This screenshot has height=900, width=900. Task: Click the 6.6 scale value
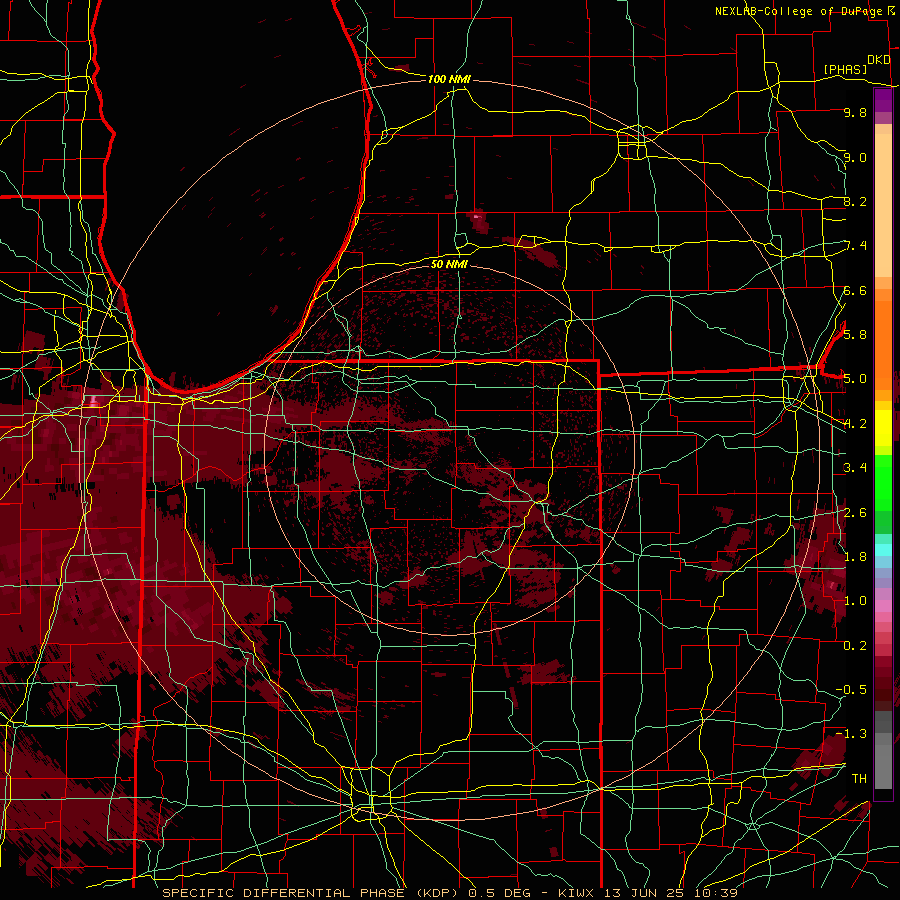pos(855,290)
